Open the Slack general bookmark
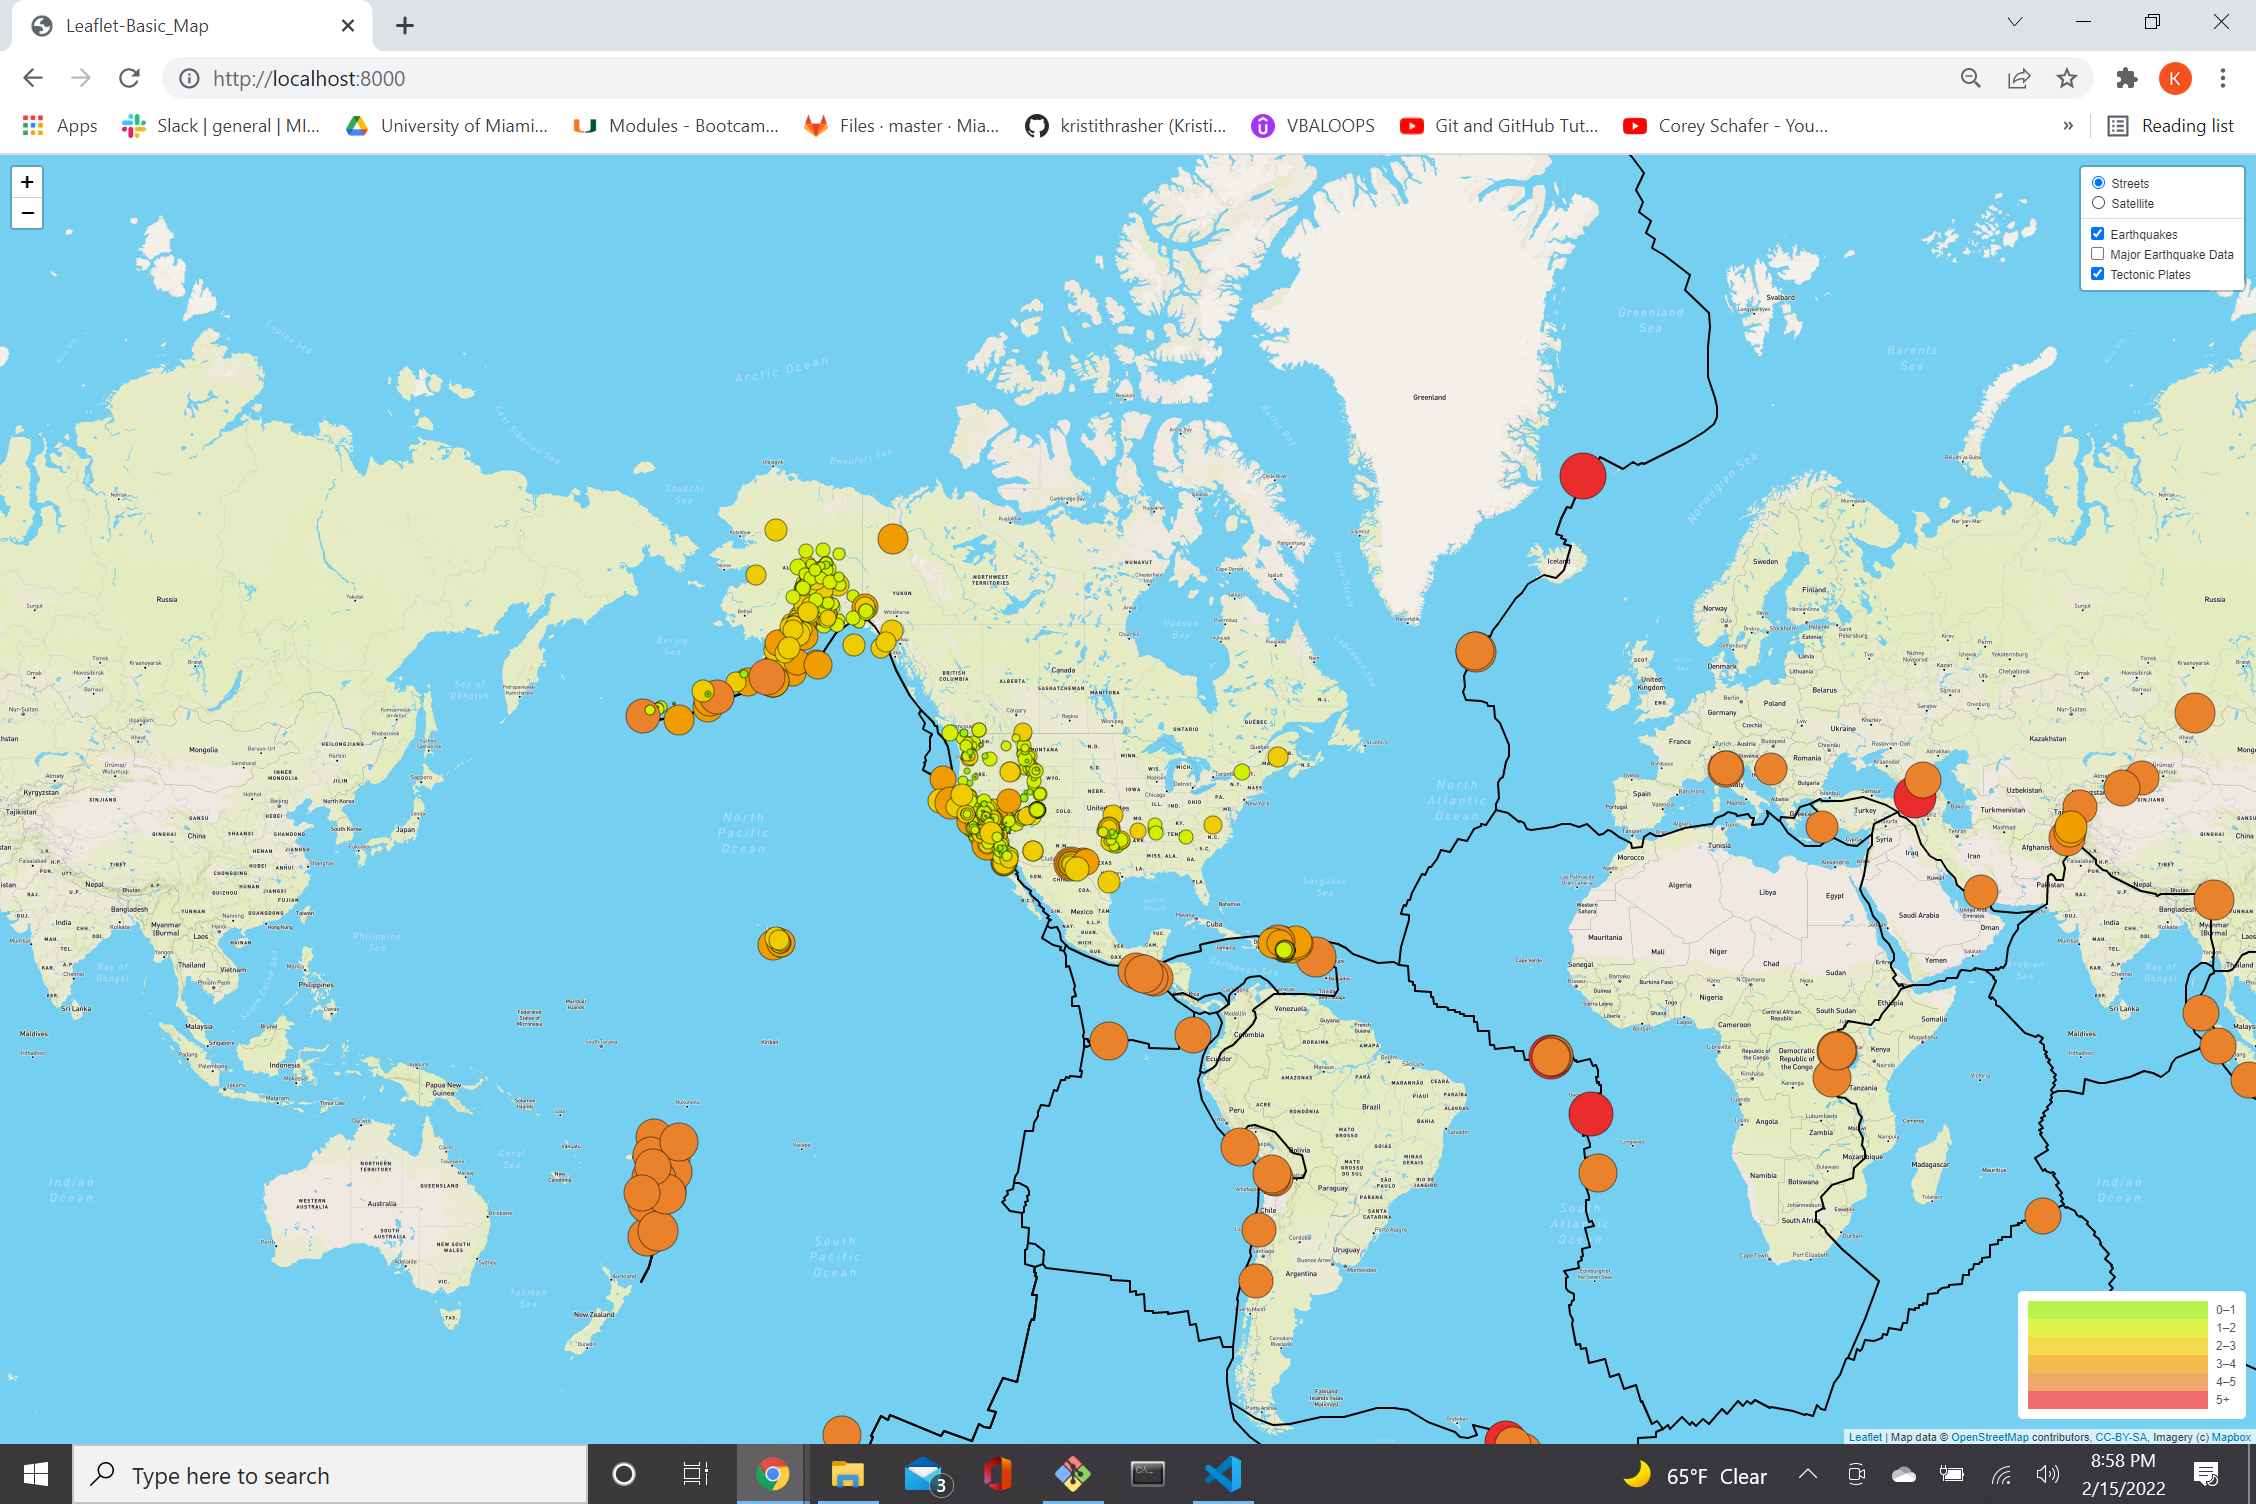 [x=220, y=126]
